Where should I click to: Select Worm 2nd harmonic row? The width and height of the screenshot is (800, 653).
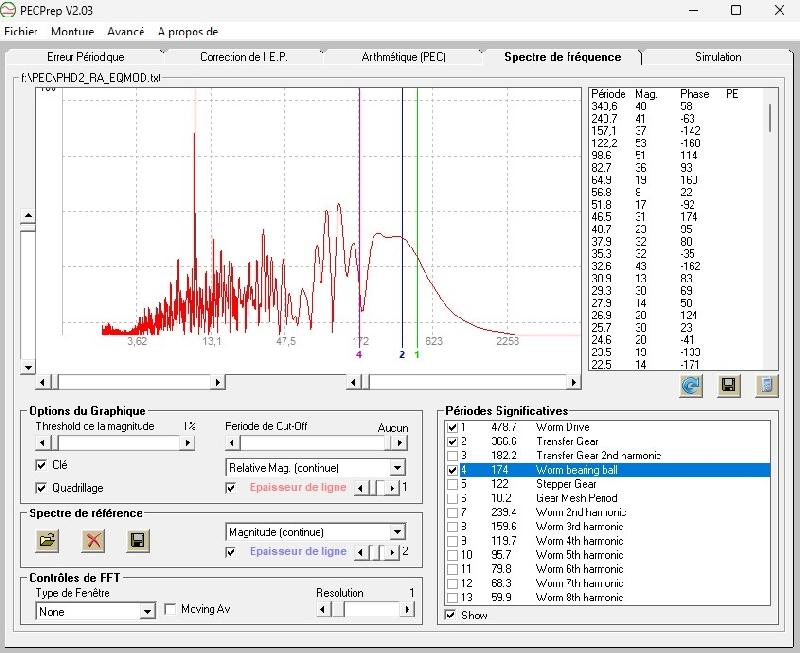click(608, 512)
